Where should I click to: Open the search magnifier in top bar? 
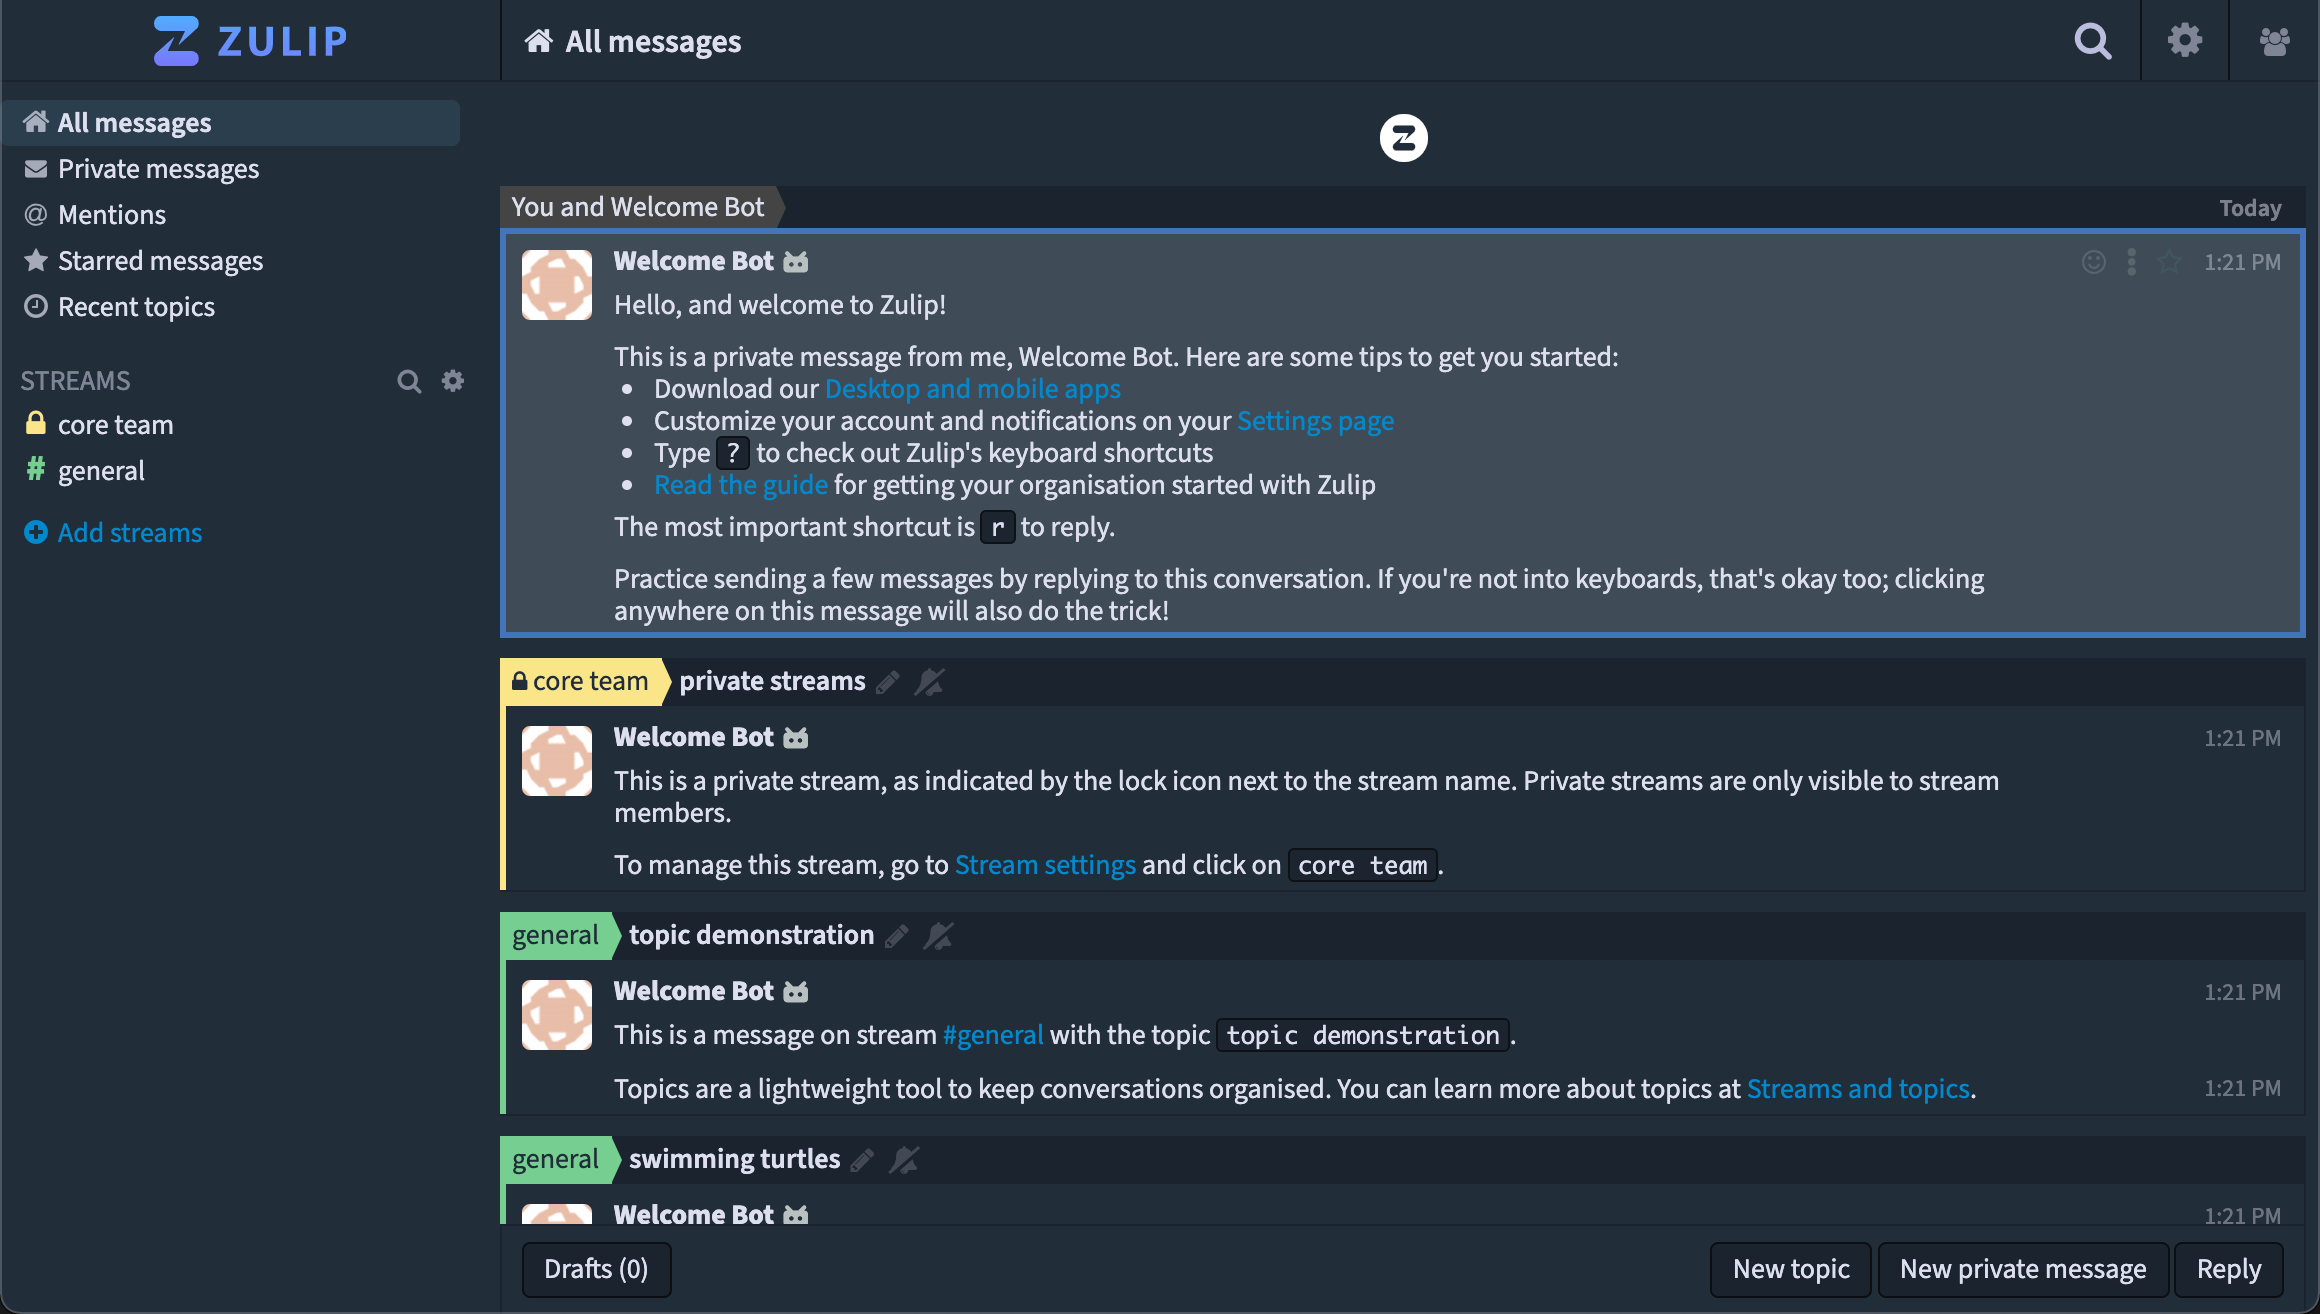point(2092,41)
